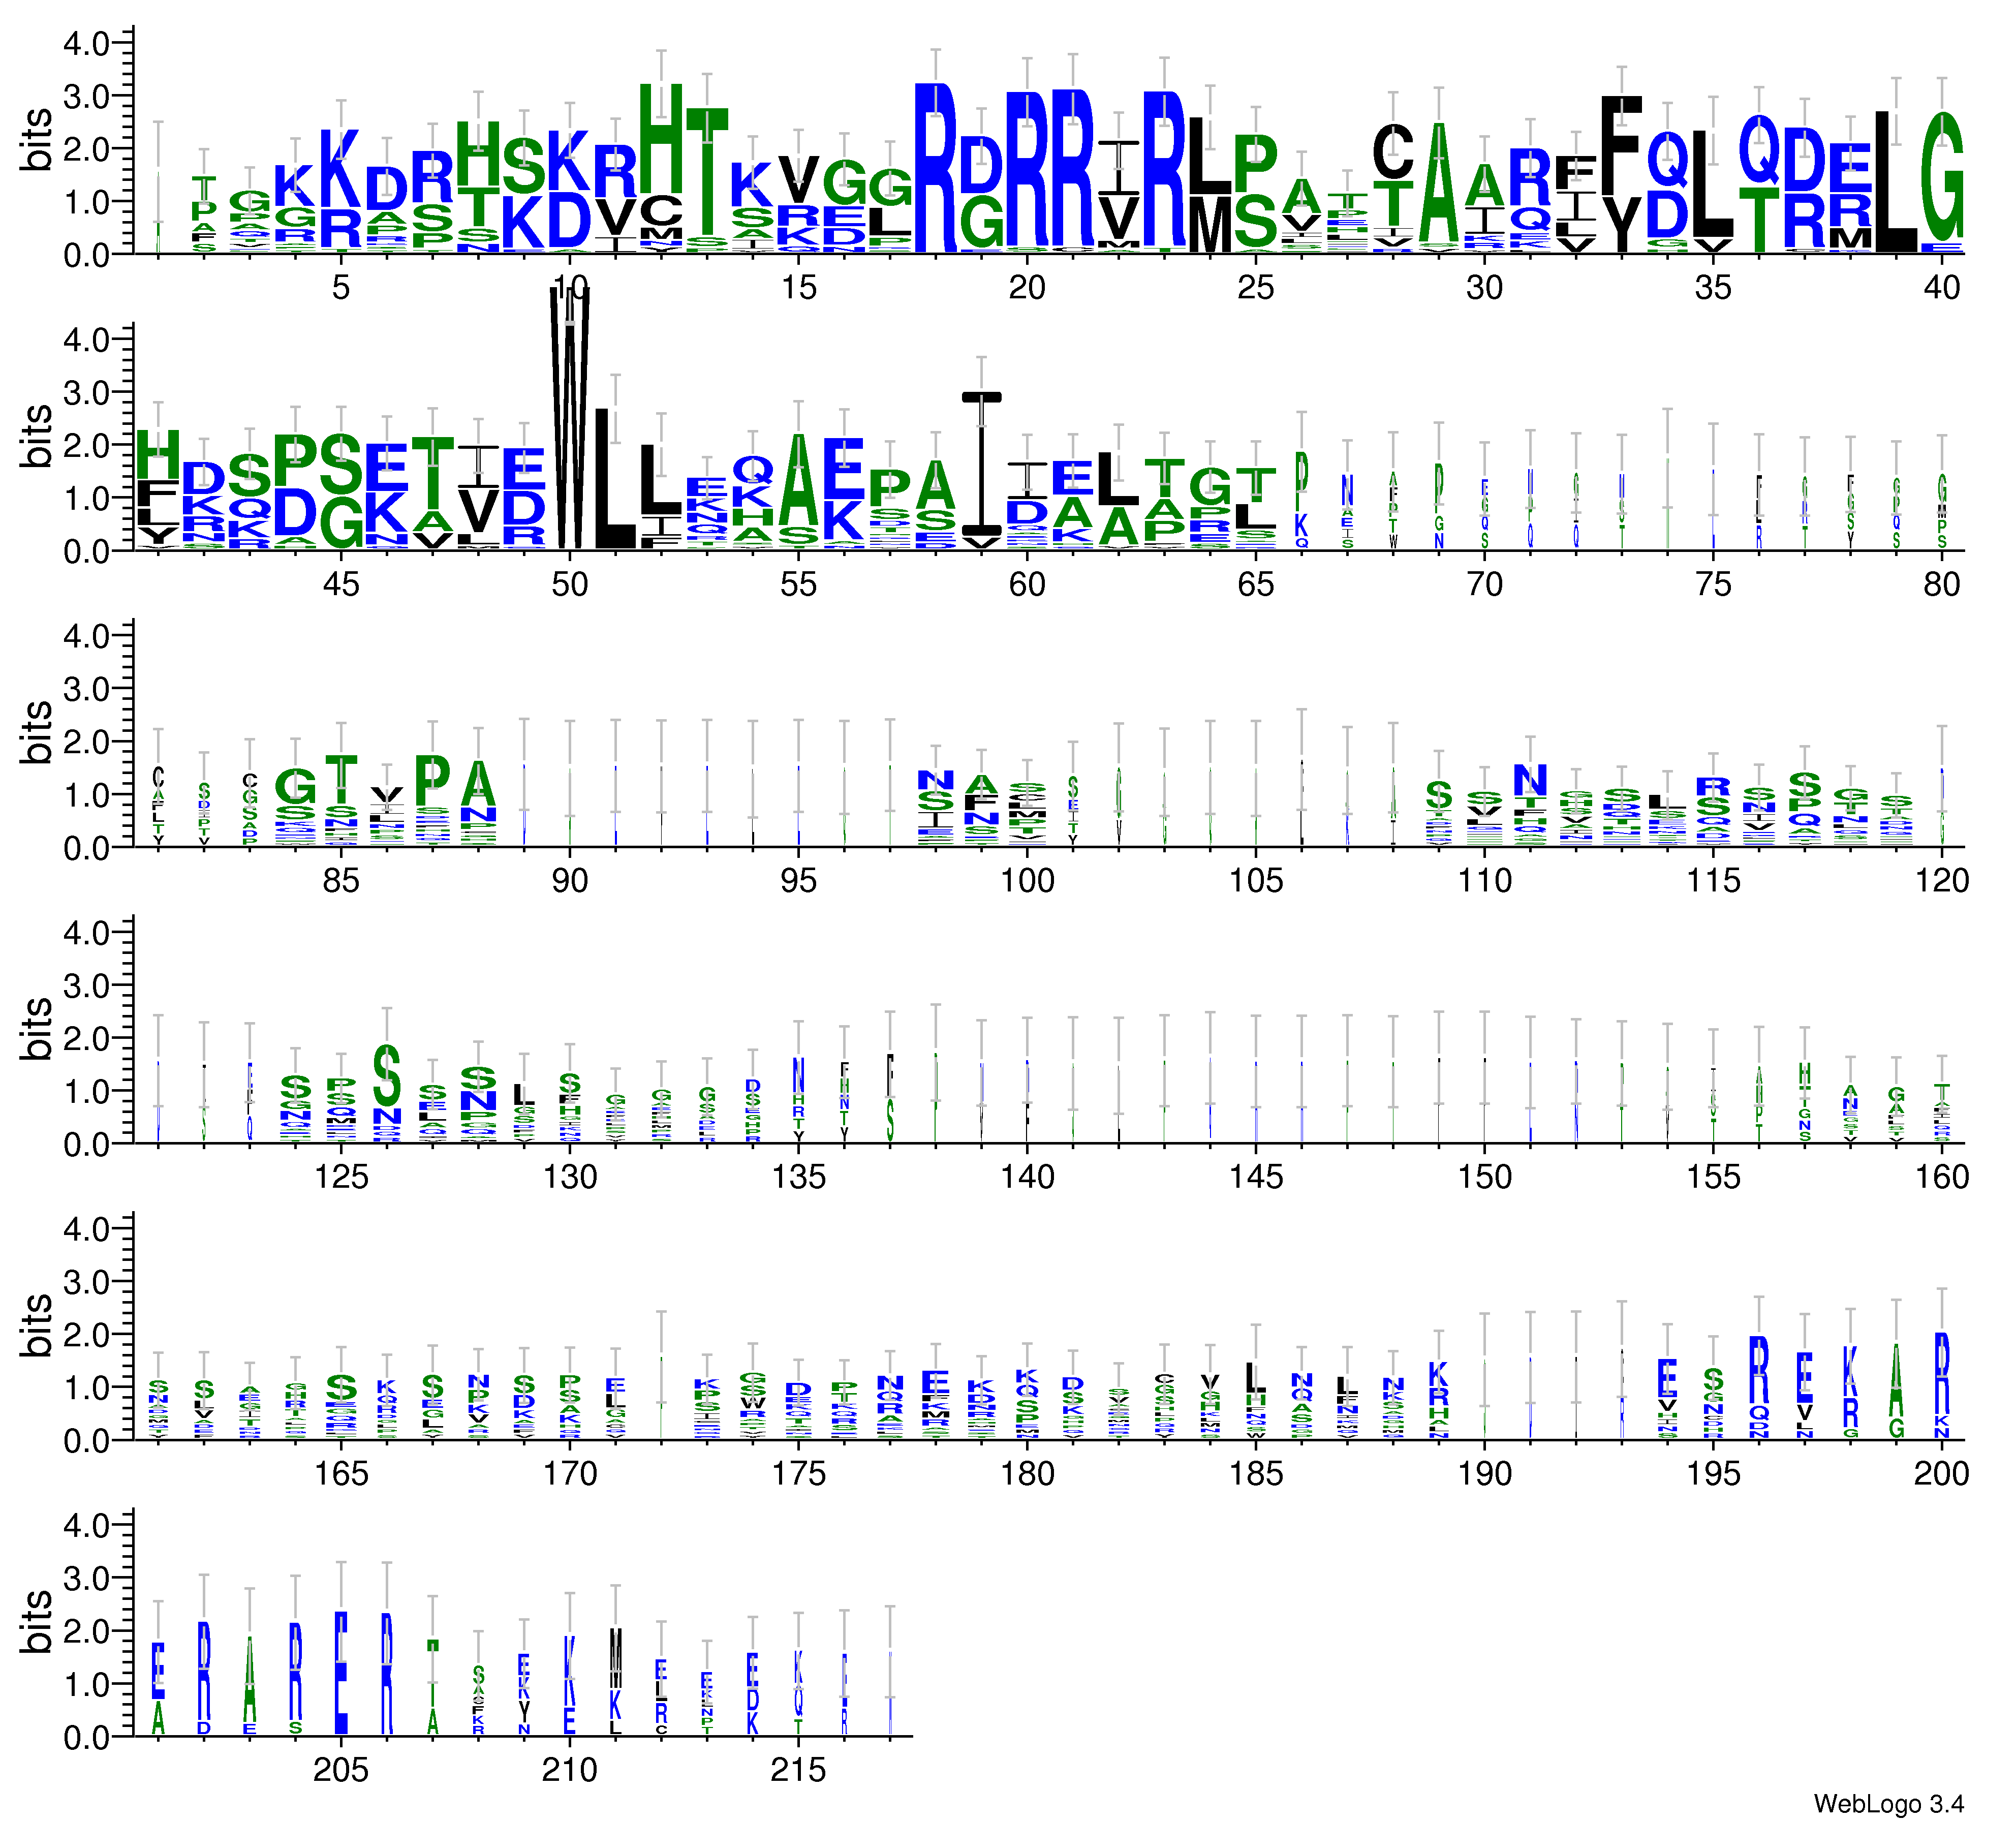Click the x-axis position label 100
The width and height of the screenshot is (2016, 1821).
1027,880
